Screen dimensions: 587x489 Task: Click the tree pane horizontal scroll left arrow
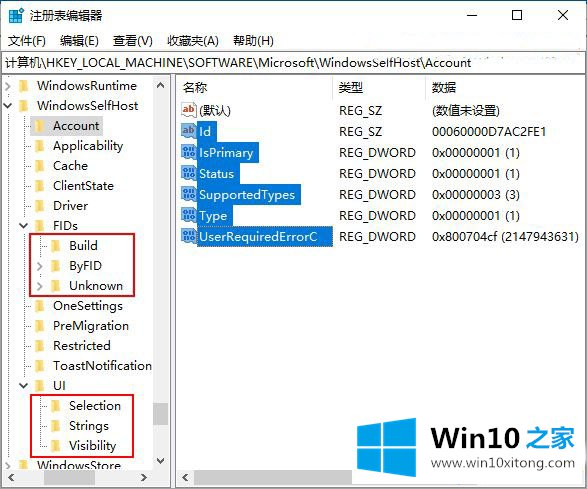[11, 477]
